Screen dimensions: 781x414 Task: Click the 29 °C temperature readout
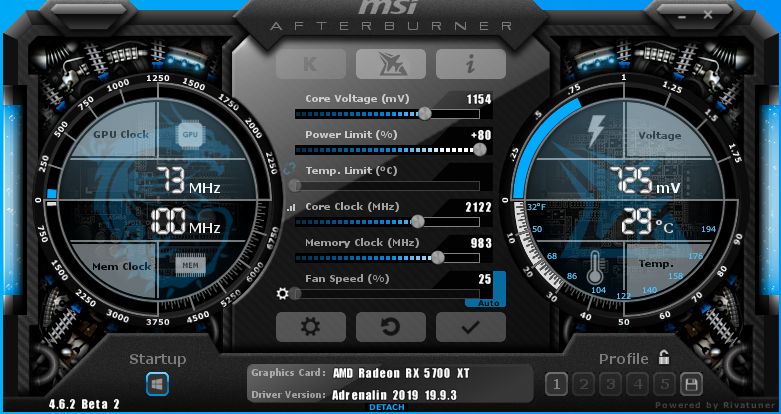click(647, 222)
